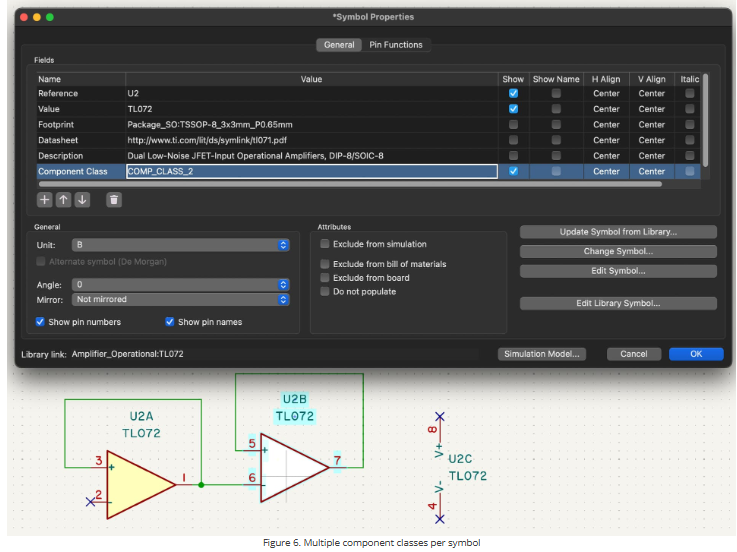737x552 pixels.
Task: Switch to the Pin Functions tab
Action: pyautogui.click(x=396, y=45)
